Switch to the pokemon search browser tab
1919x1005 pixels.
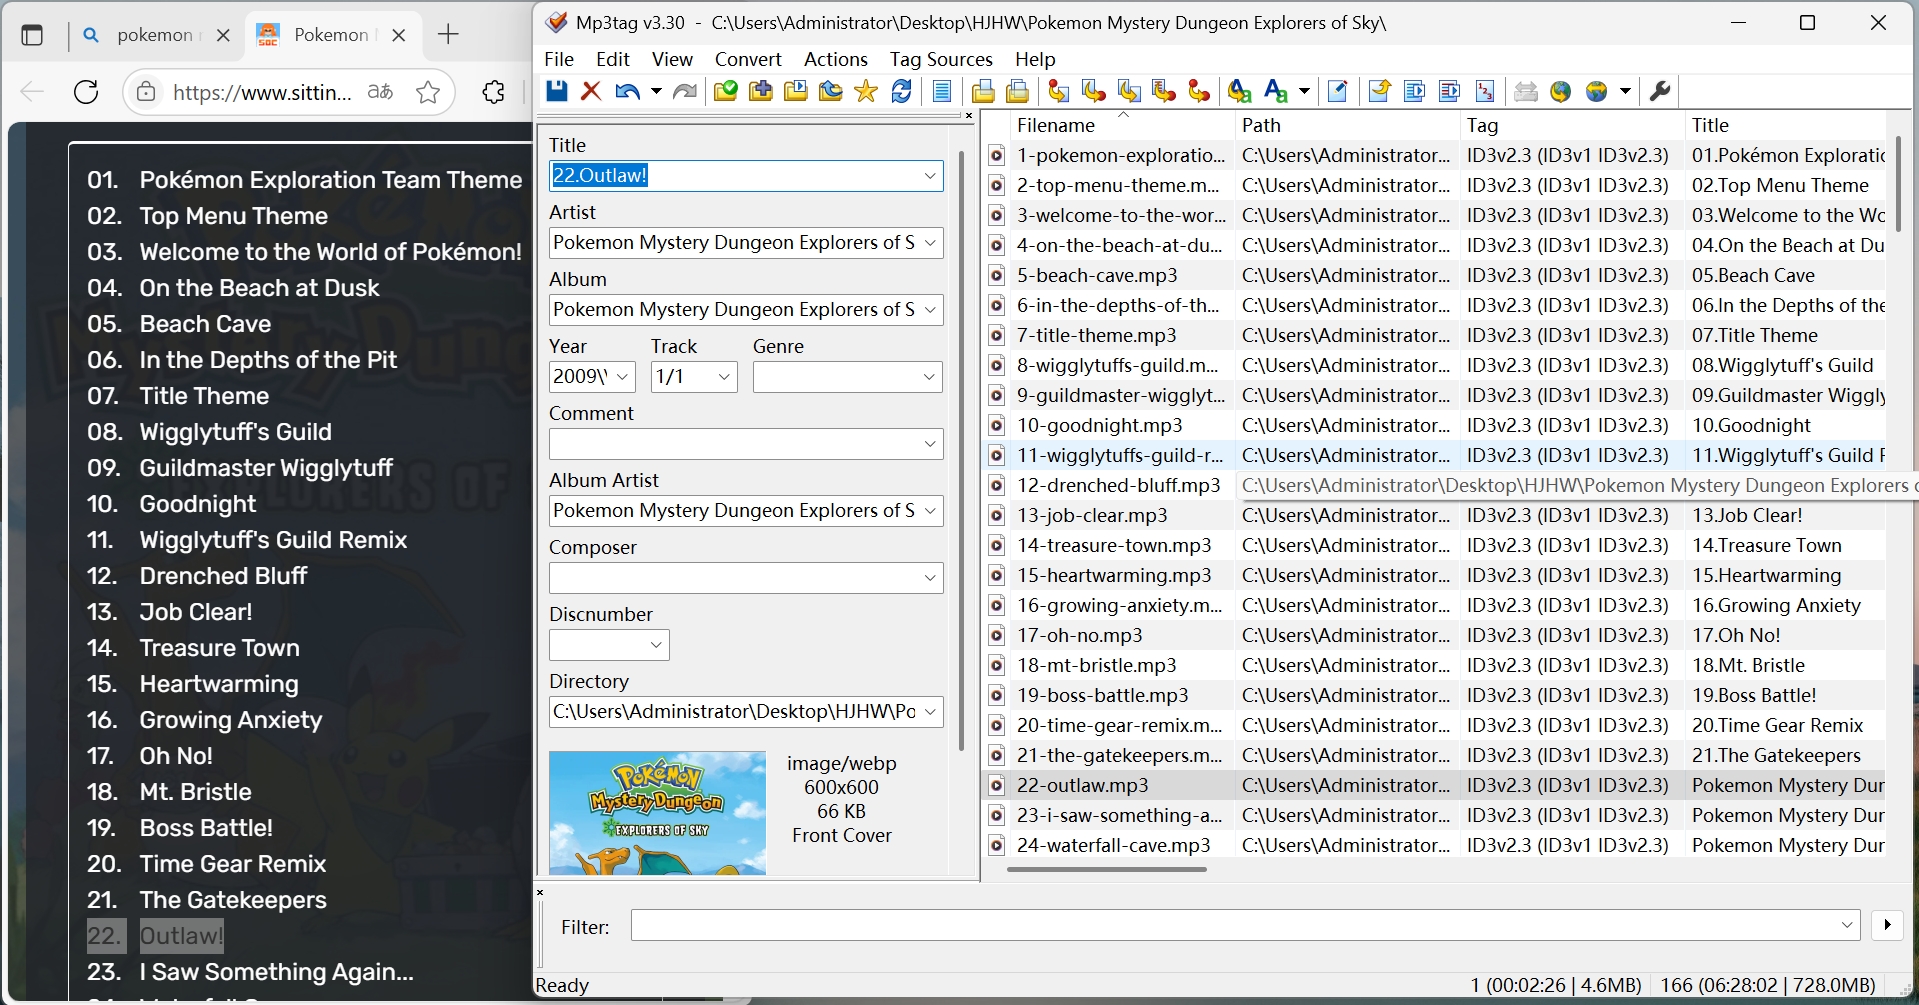155,35
